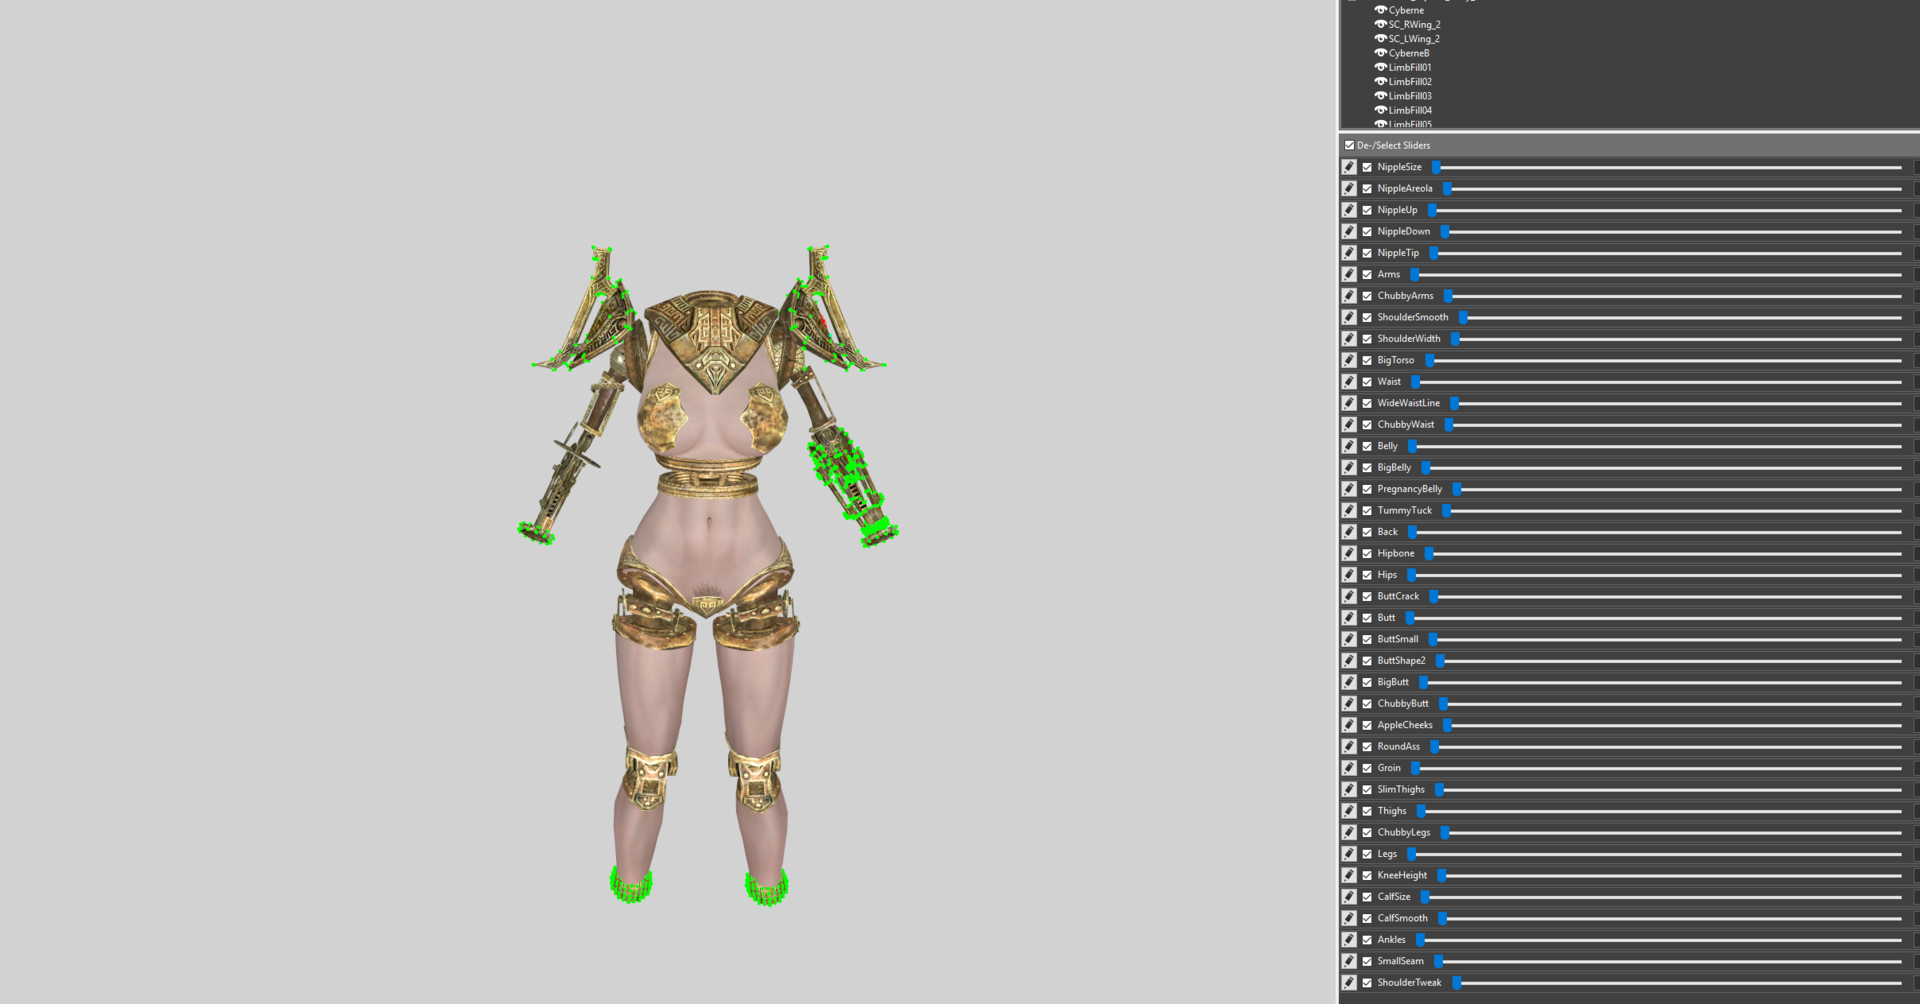Viewport: 1920px width, 1004px height.
Task: Click the NippleDown slider handle
Action: tap(1445, 232)
